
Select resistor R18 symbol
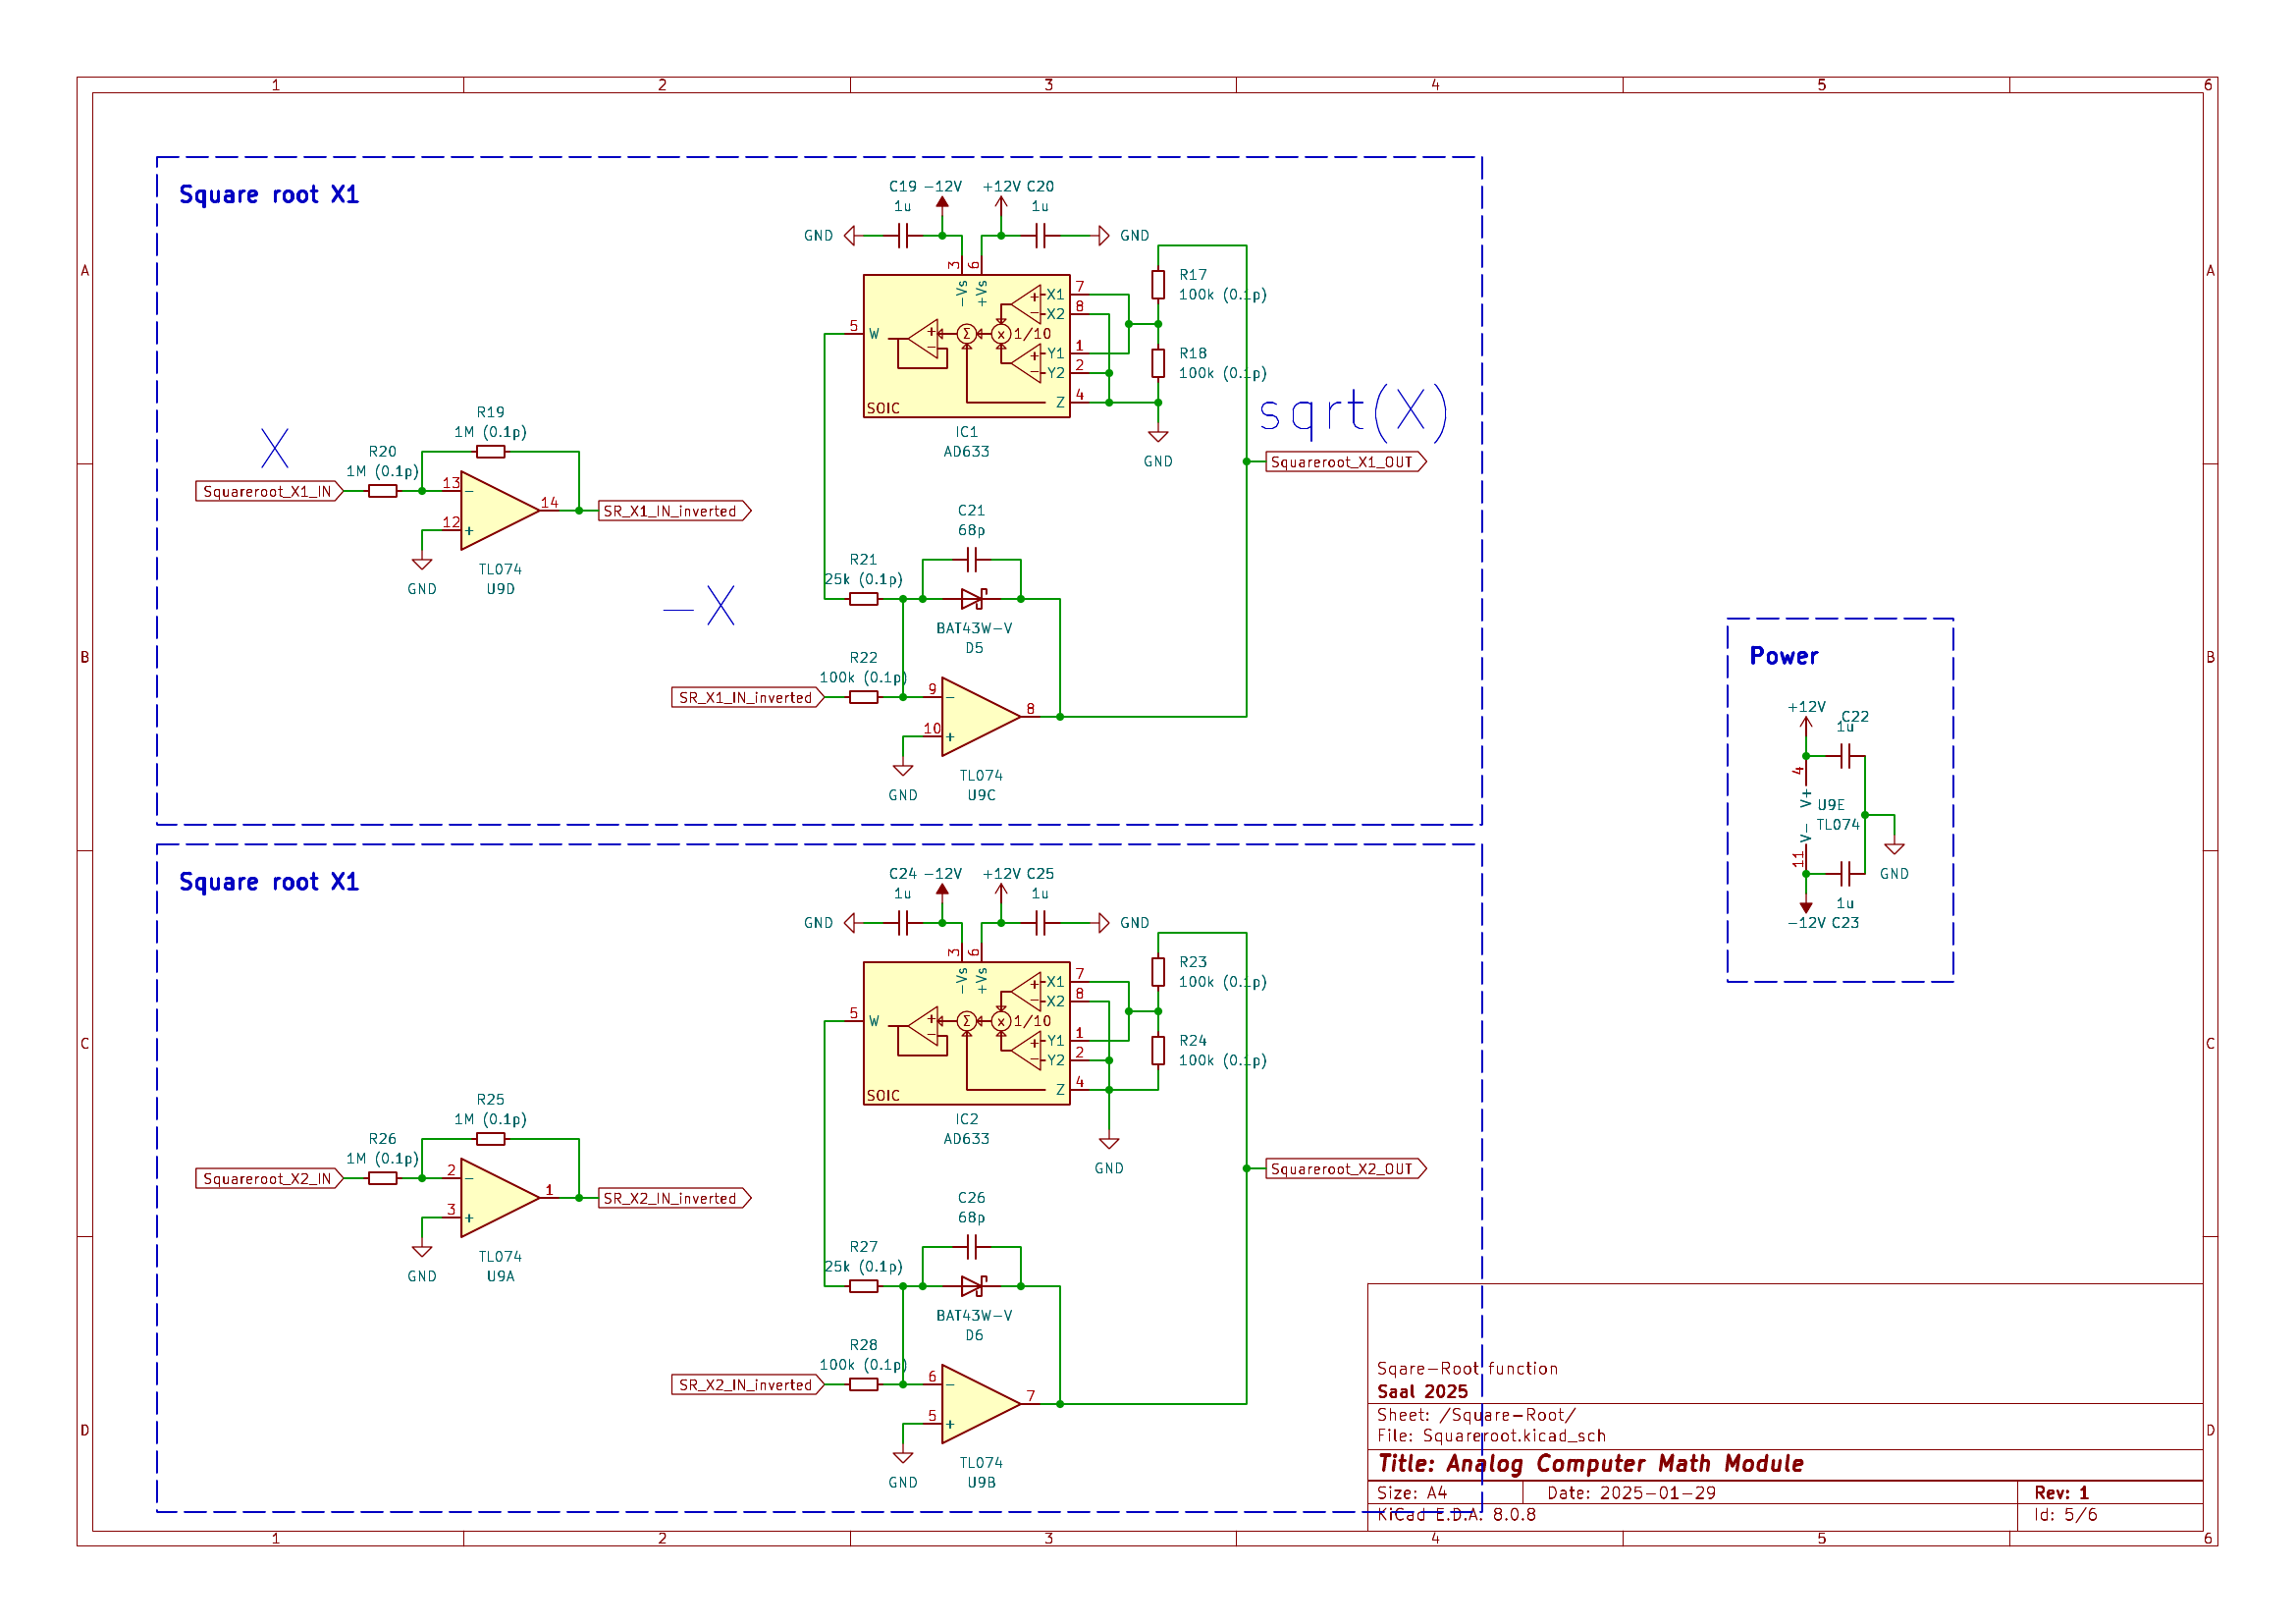click(x=1158, y=363)
